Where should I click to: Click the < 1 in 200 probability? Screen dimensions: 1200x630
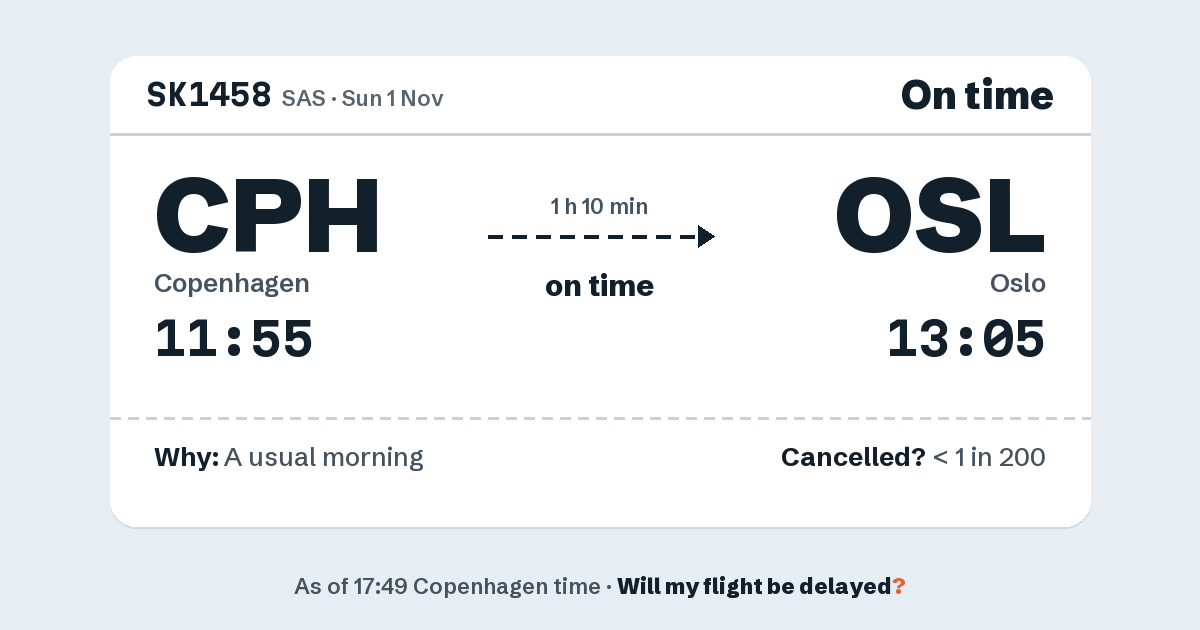tap(989, 458)
